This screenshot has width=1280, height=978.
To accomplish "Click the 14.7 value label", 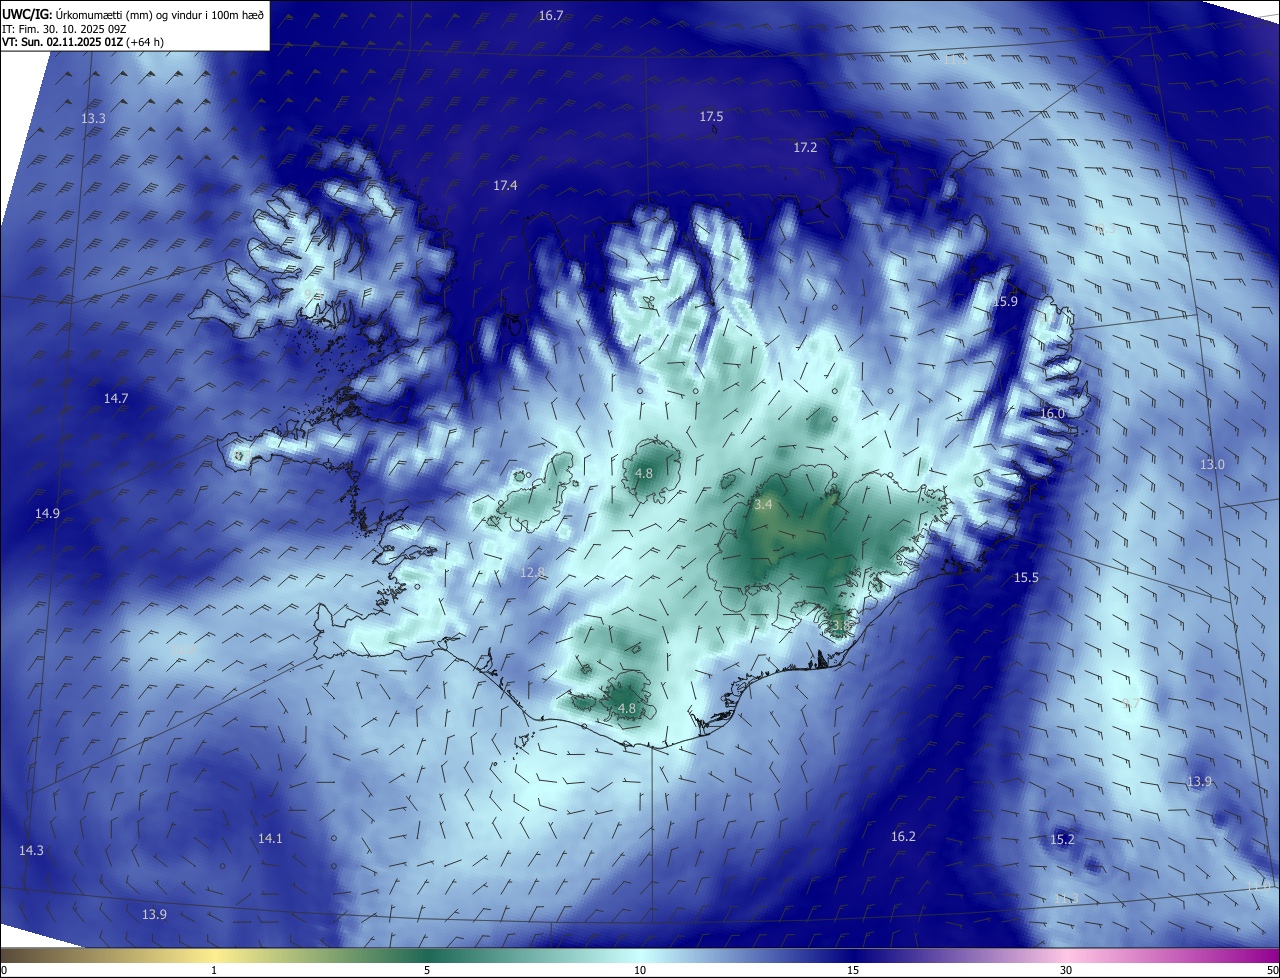I will coord(116,398).
